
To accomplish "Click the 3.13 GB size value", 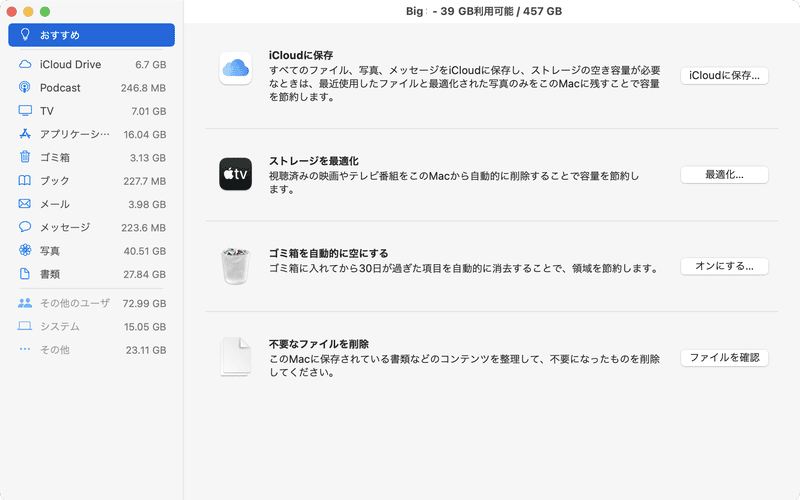I will [148, 158].
